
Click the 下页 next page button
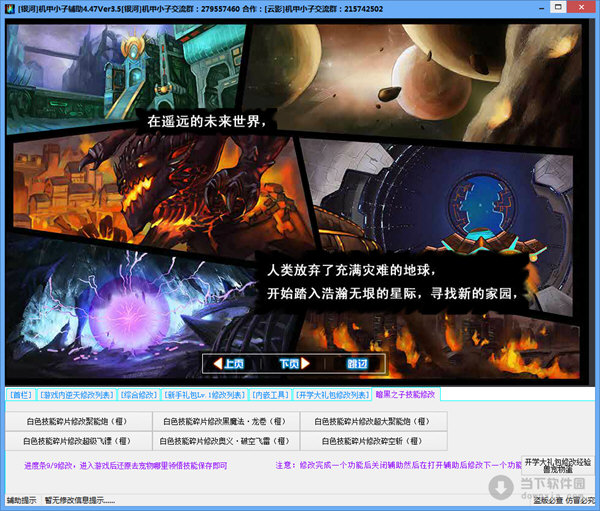pyautogui.click(x=294, y=363)
